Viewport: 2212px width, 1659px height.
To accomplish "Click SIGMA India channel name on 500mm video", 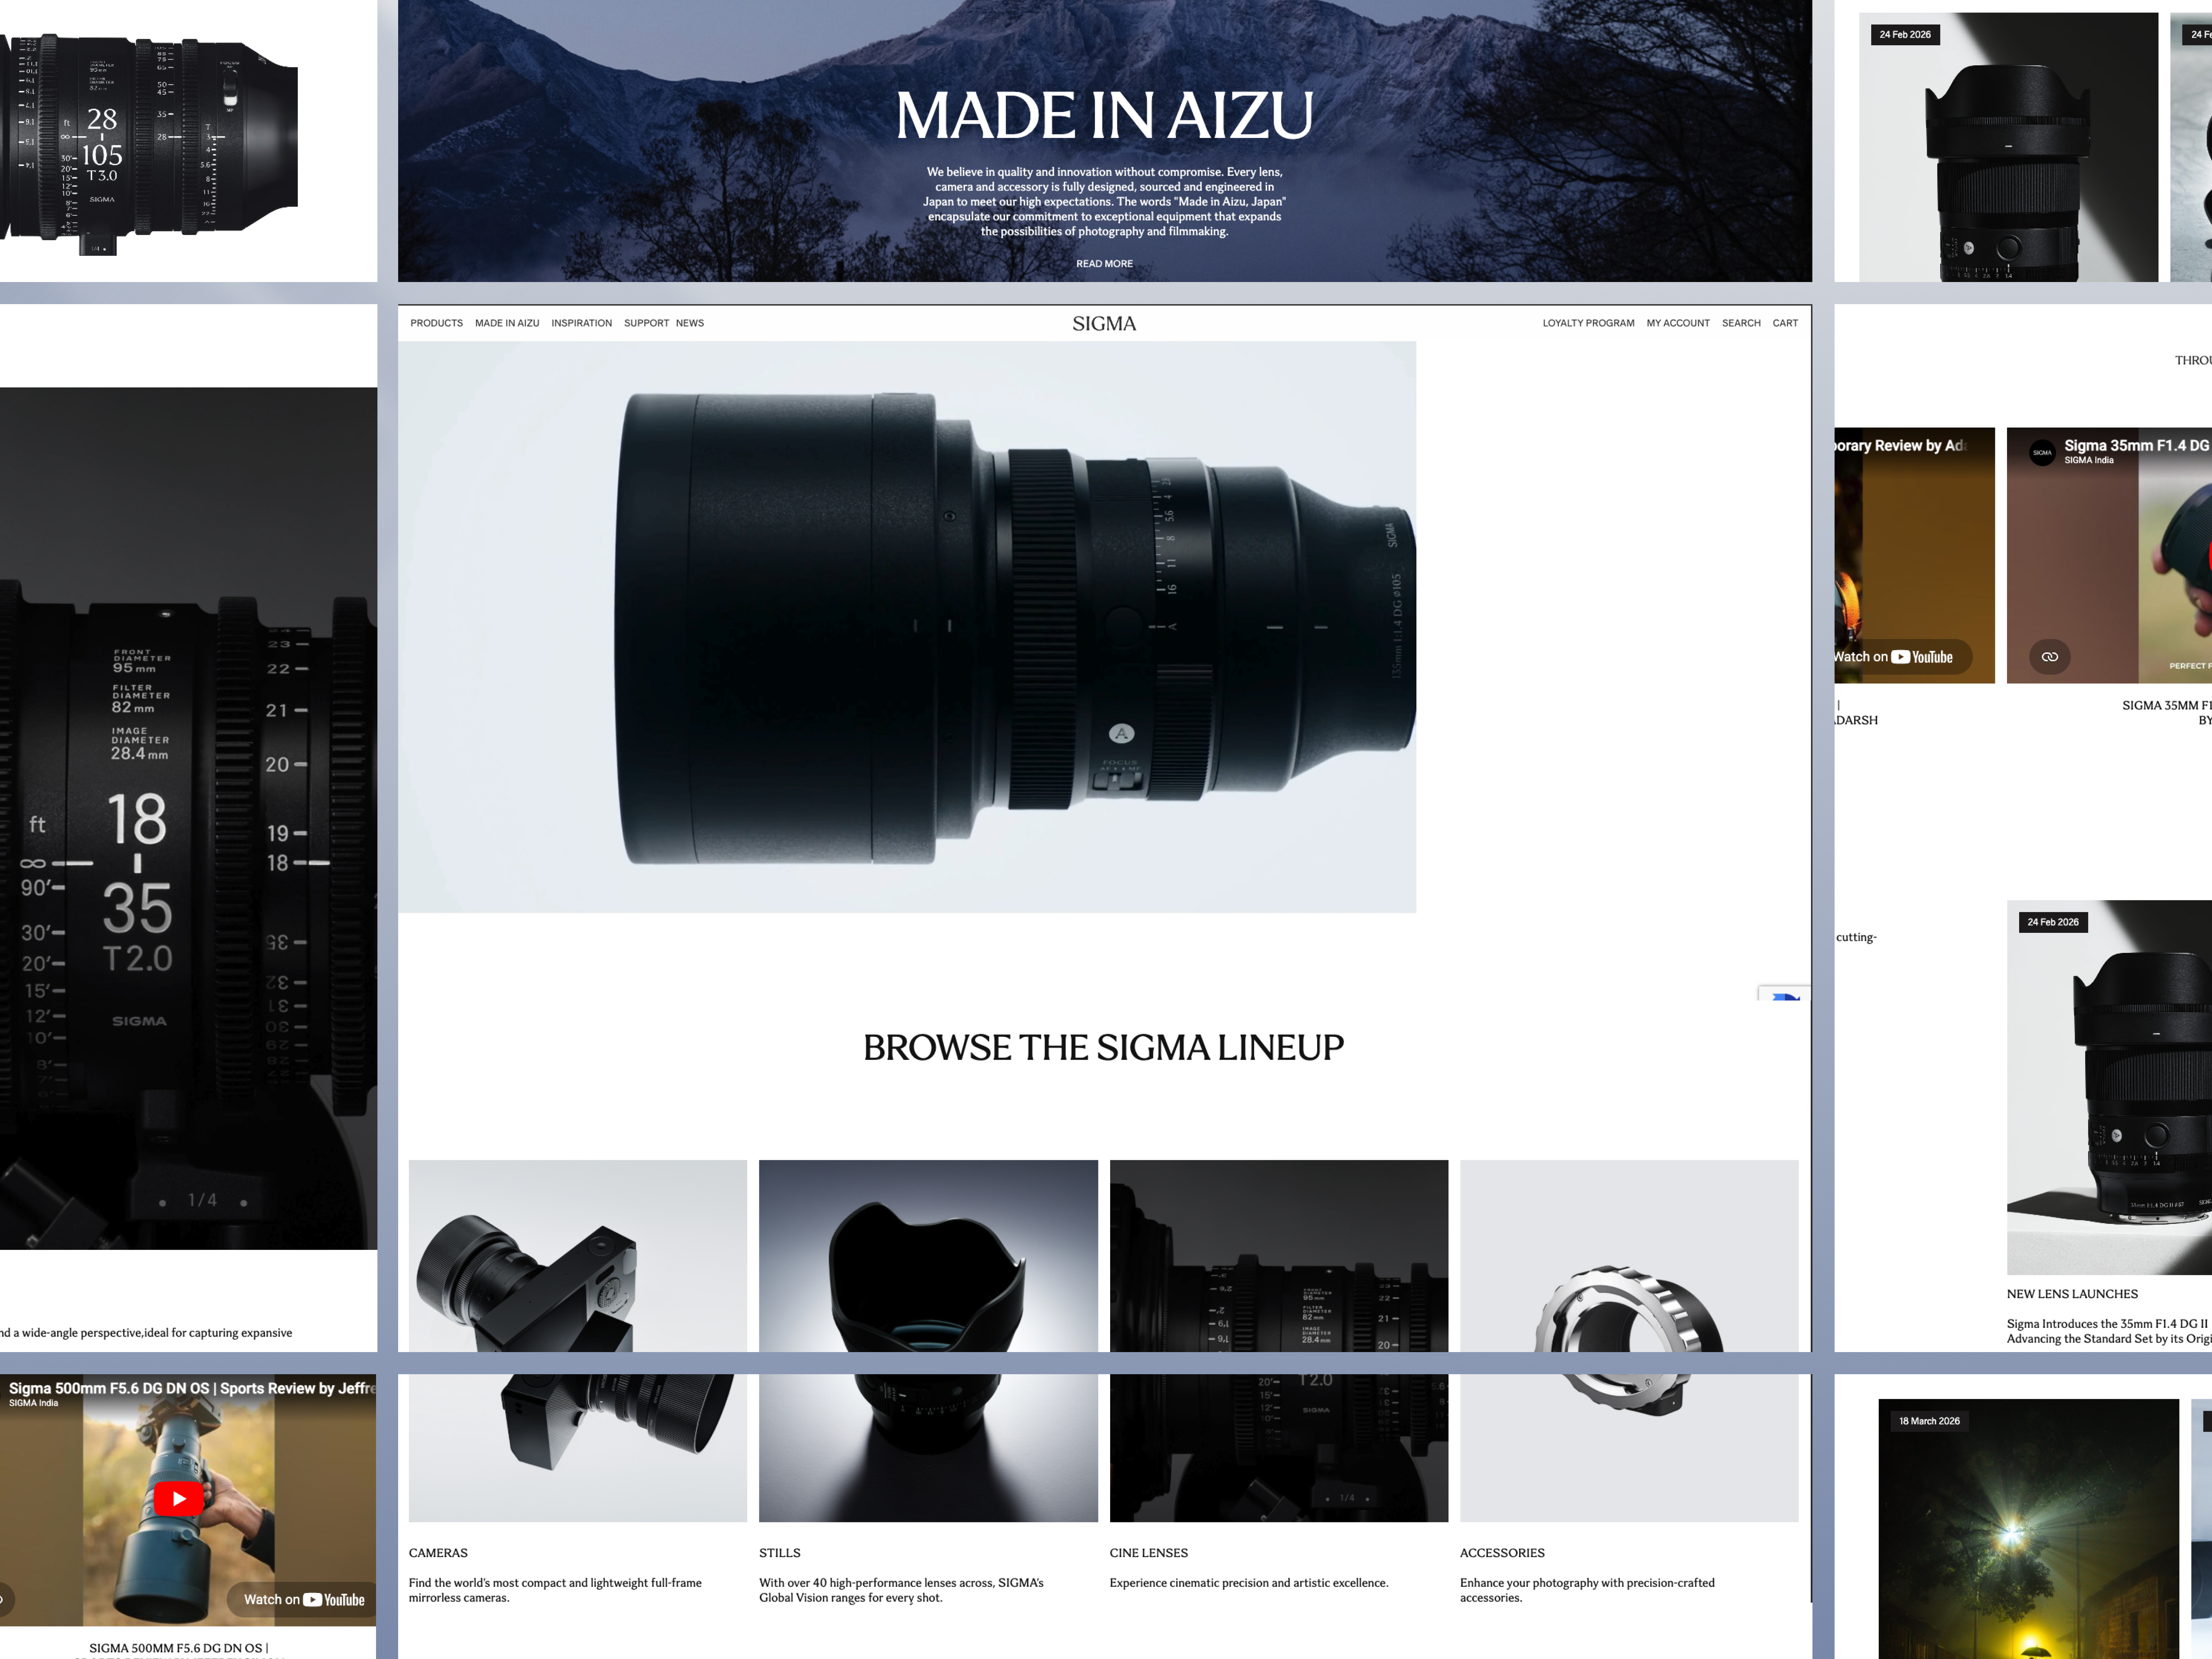I will click(x=33, y=1403).
